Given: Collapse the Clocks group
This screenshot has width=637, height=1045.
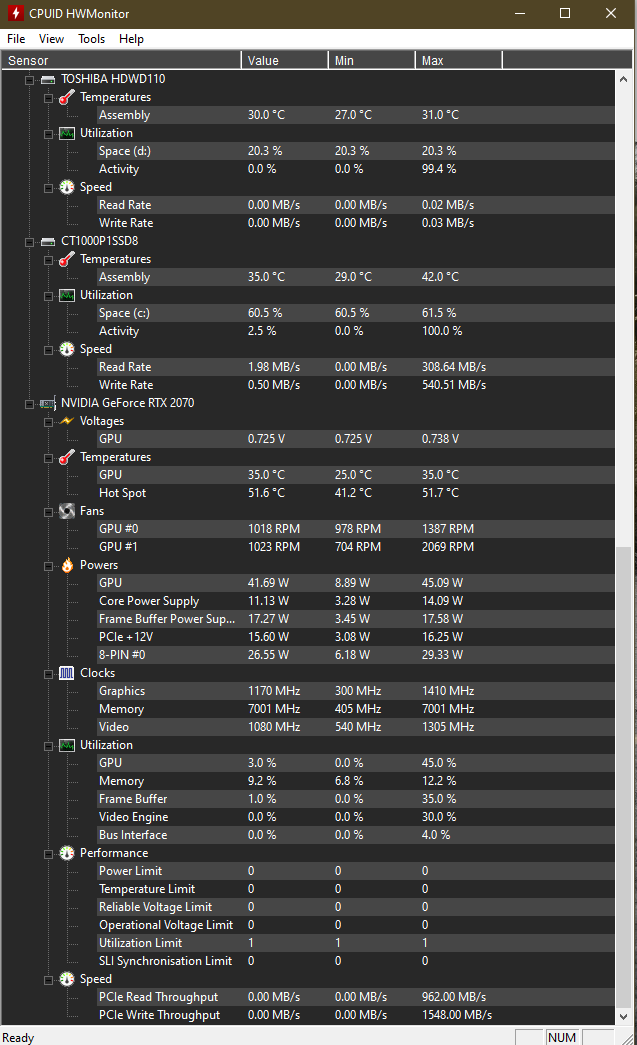Looking at the screenshot, I should click(48, 674).
